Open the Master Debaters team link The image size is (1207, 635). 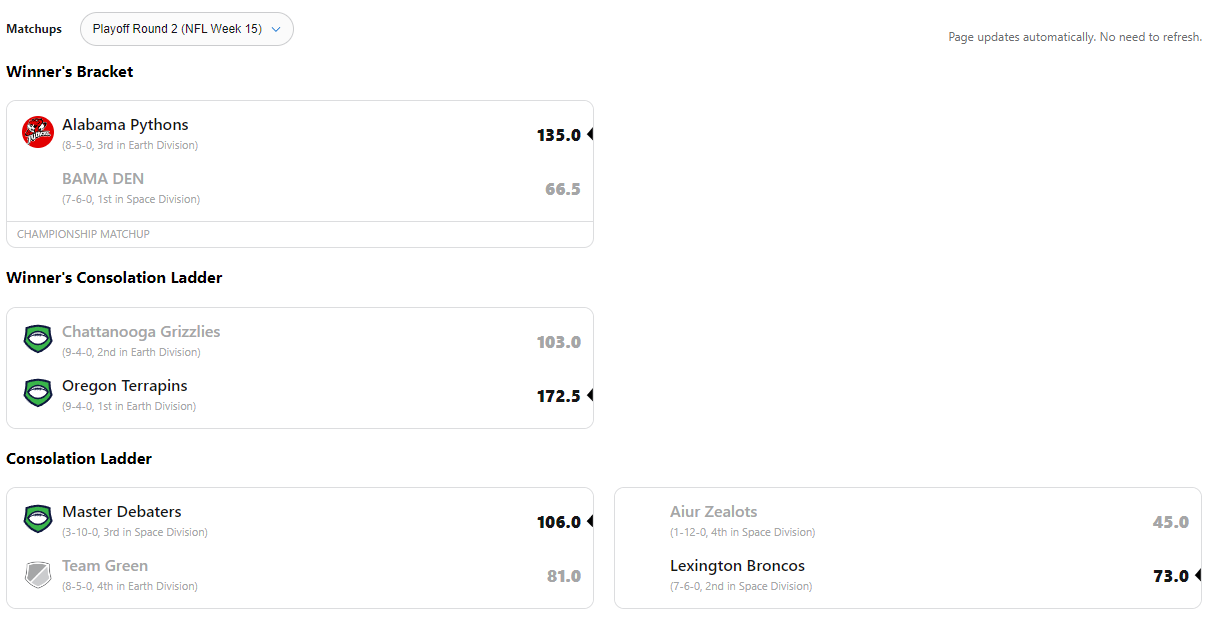click(122, 512)
